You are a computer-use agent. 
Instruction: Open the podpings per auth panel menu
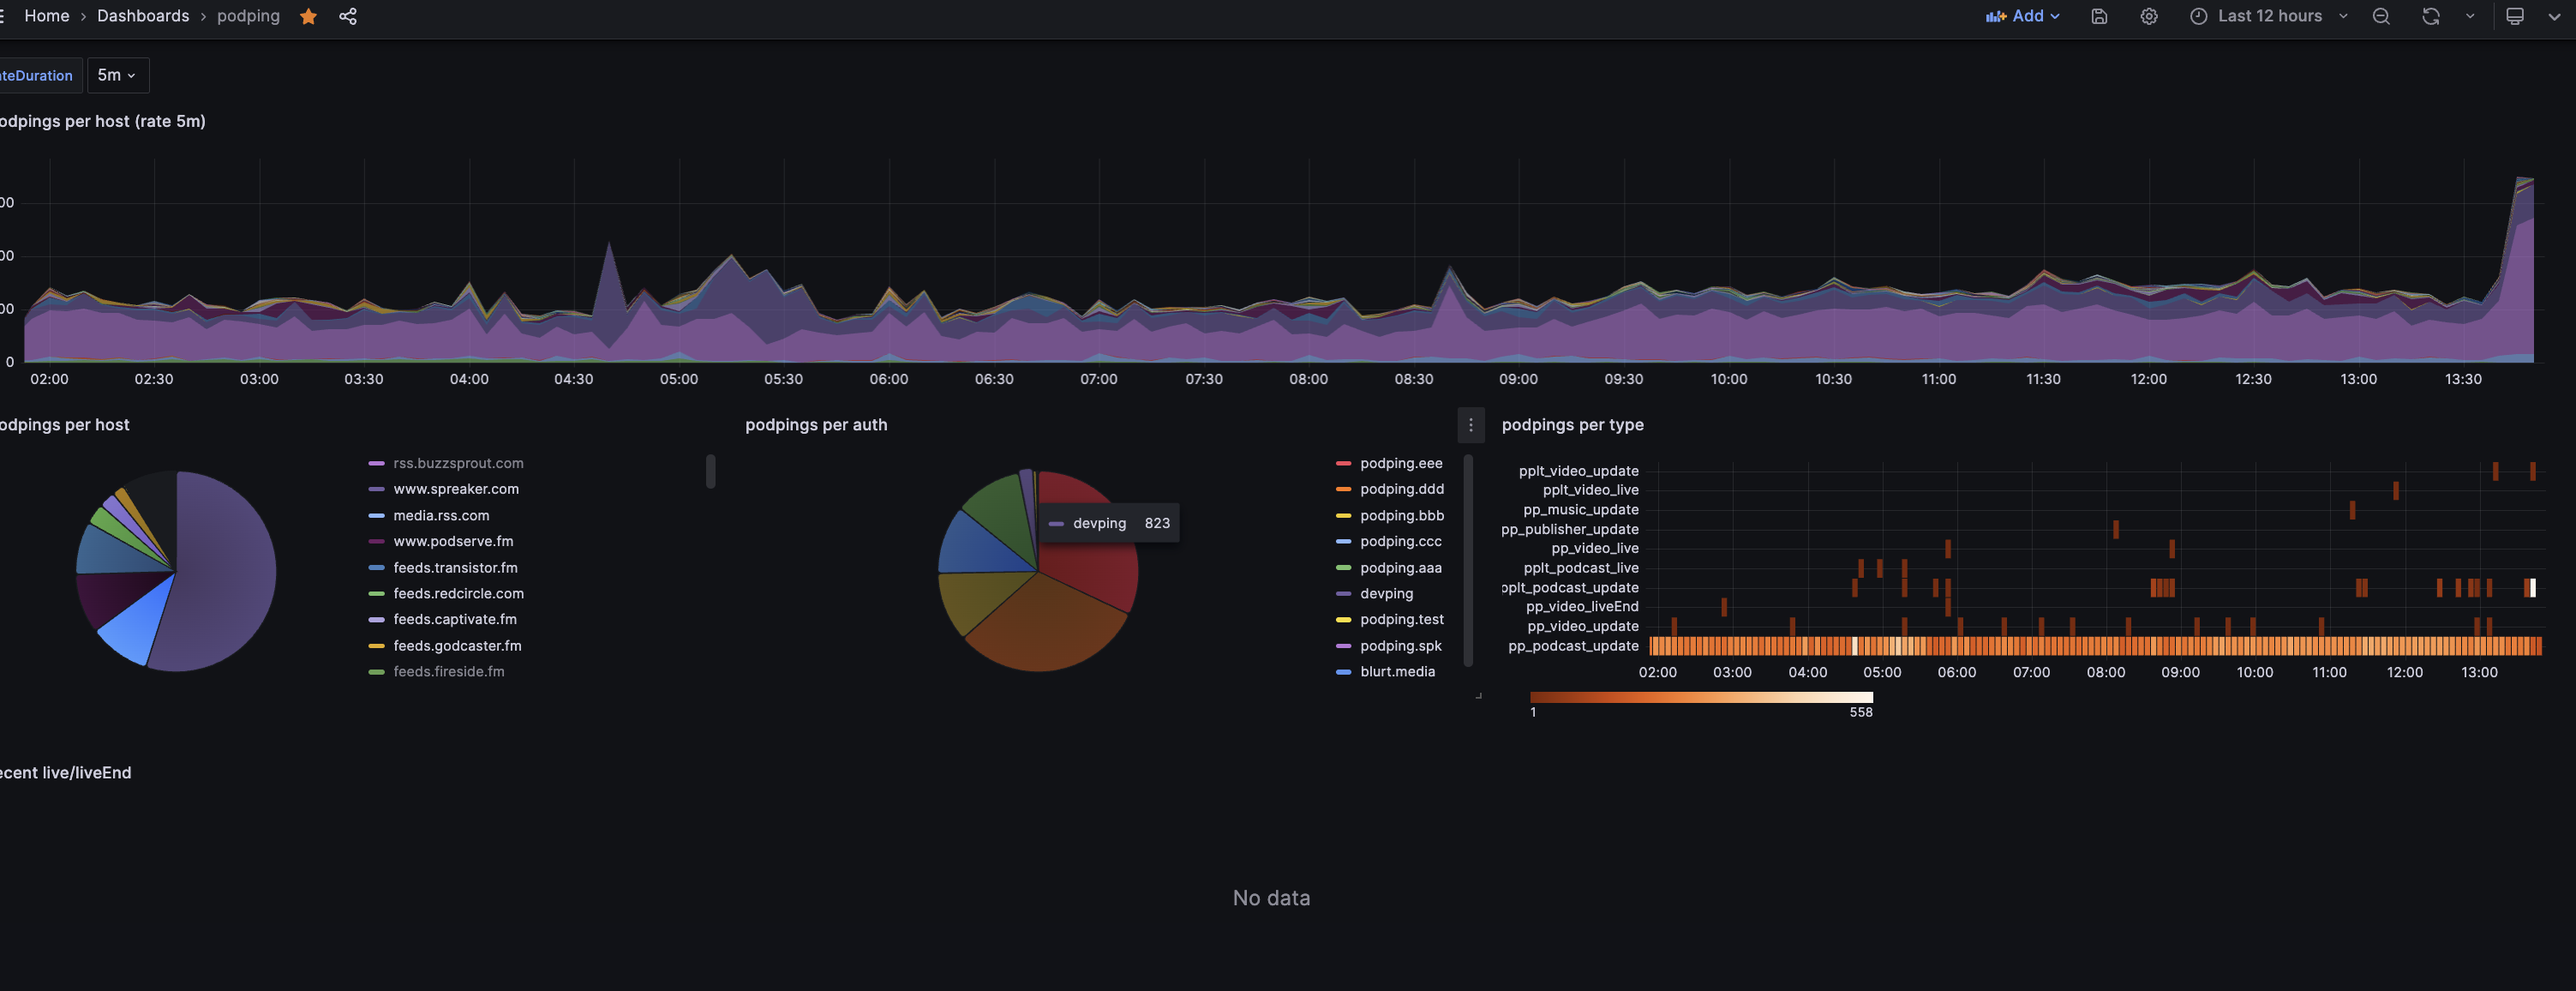pos(1470,425)
